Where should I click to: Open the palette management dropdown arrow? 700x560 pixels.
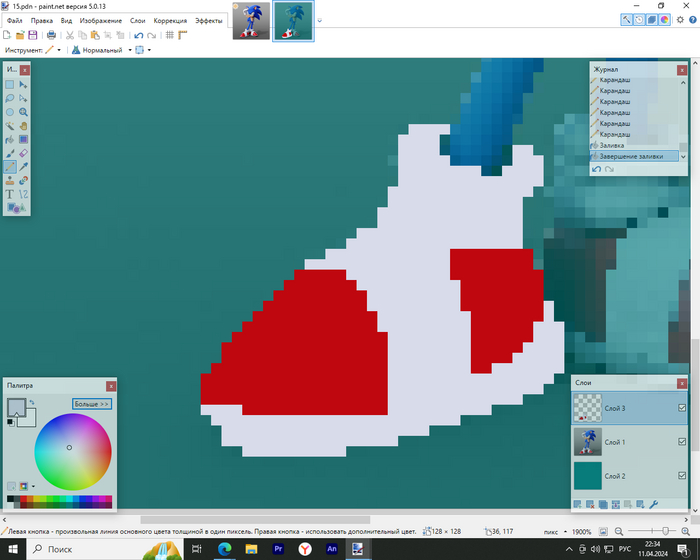coord(33,486)
